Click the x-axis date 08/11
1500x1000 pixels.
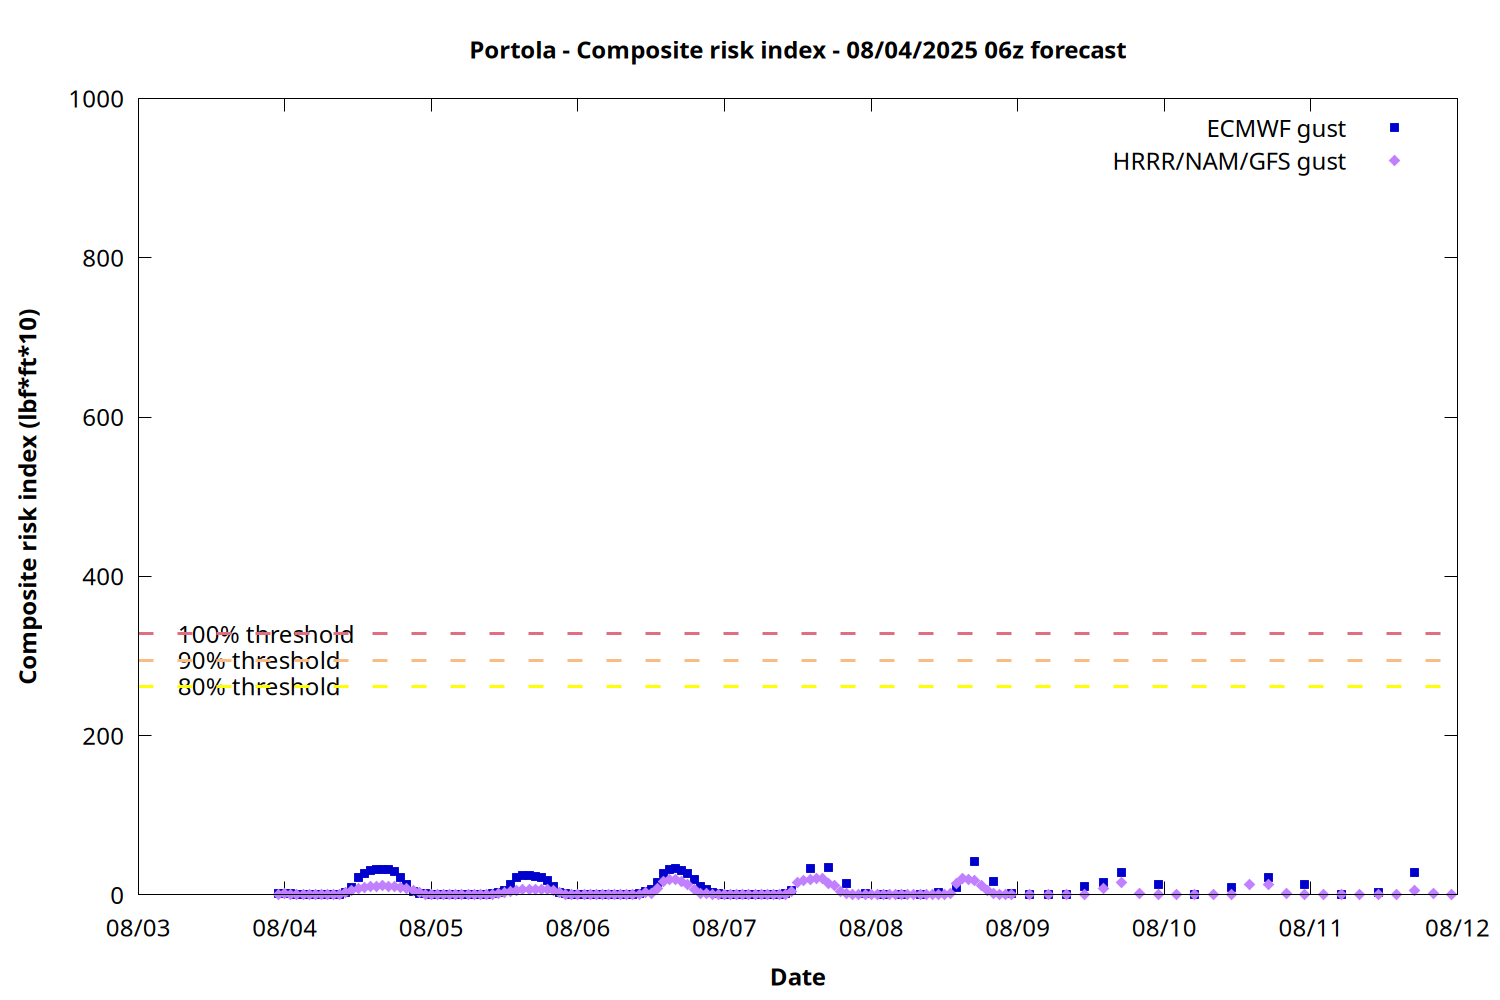point(1311,928)
